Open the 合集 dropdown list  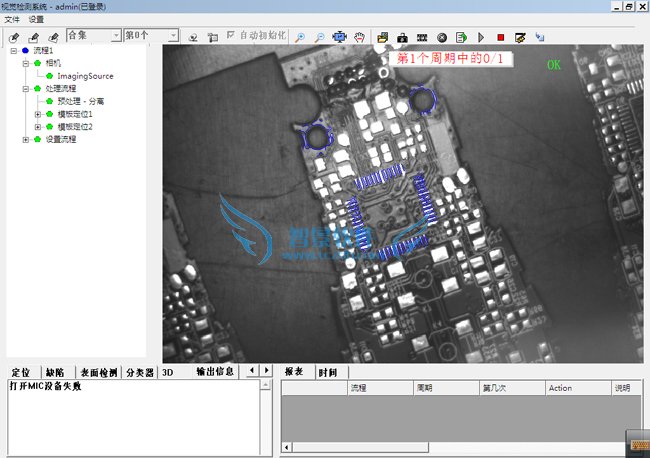[x=115, y=36]
